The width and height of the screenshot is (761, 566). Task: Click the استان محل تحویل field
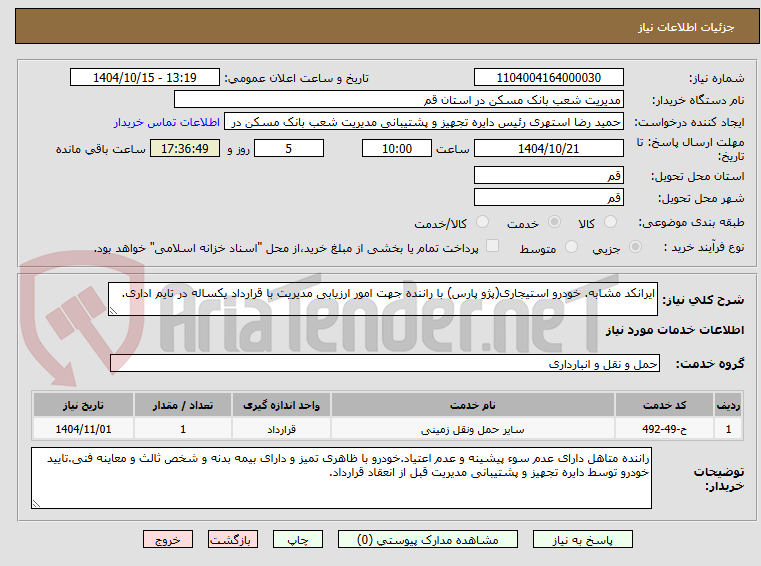[548, 176]
